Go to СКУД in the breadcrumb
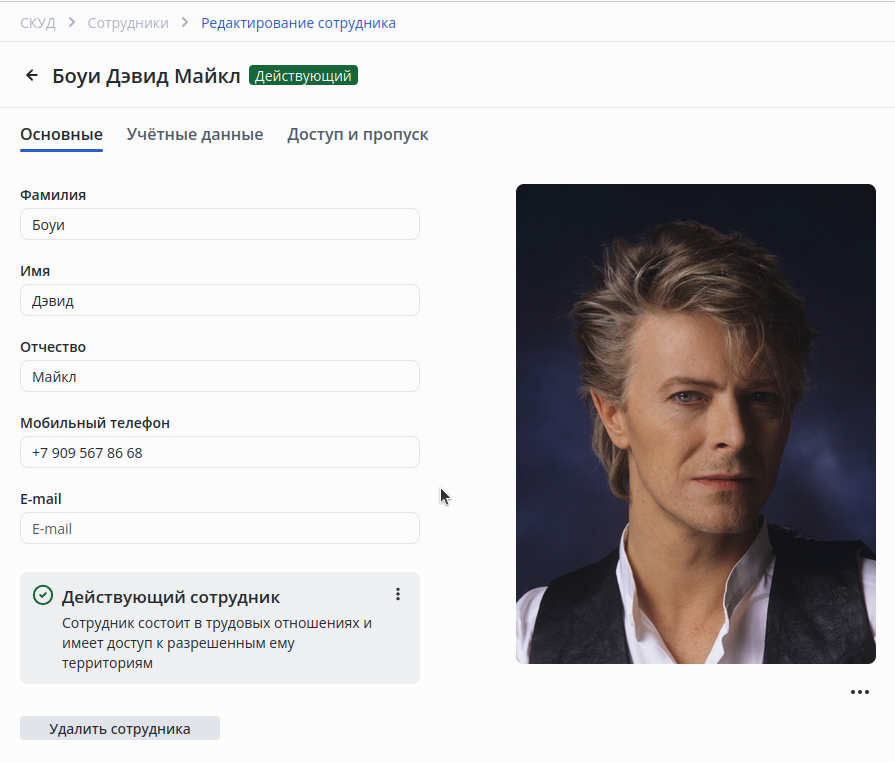Image resolution: width=895 pixels, height=762 pixels. [x=38, y=23]
